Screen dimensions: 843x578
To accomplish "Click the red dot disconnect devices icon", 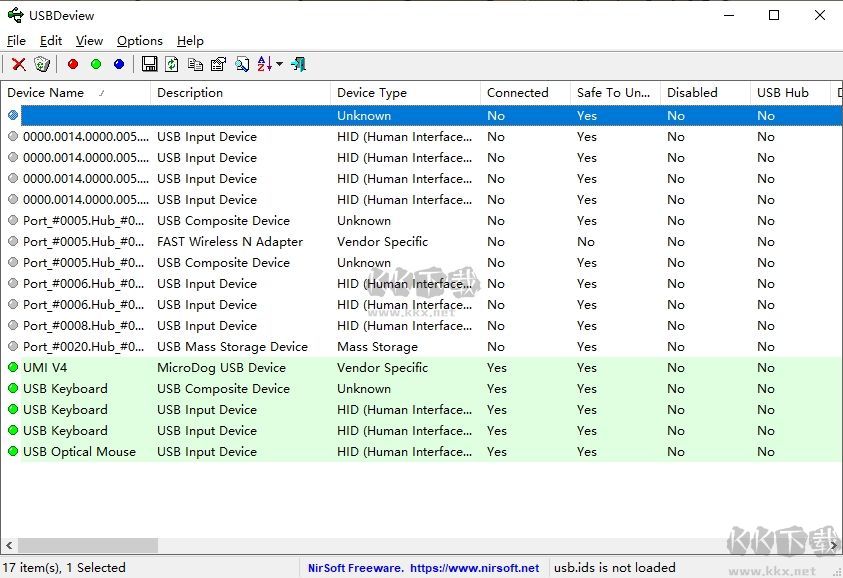I will (72, 65).
